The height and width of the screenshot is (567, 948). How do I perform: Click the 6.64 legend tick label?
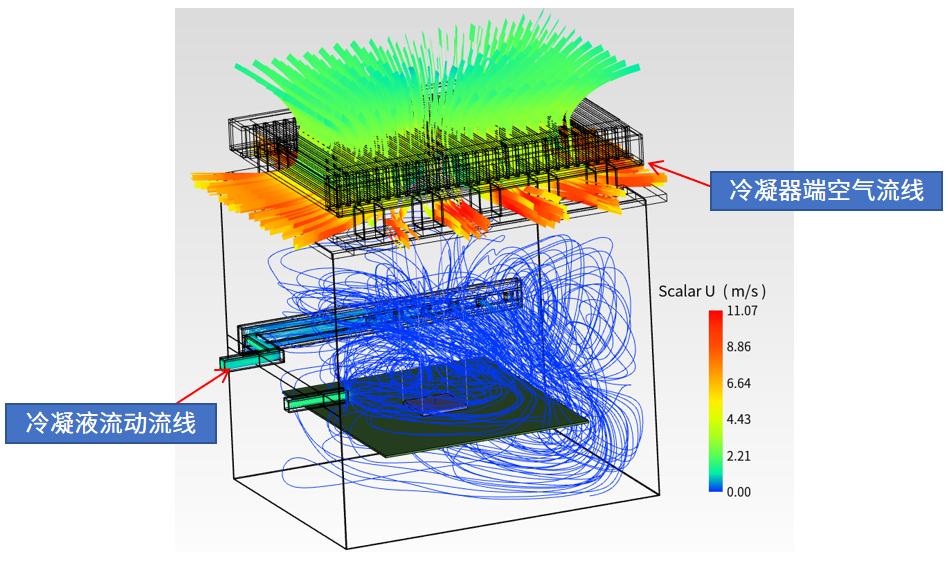tap(739, 383)
